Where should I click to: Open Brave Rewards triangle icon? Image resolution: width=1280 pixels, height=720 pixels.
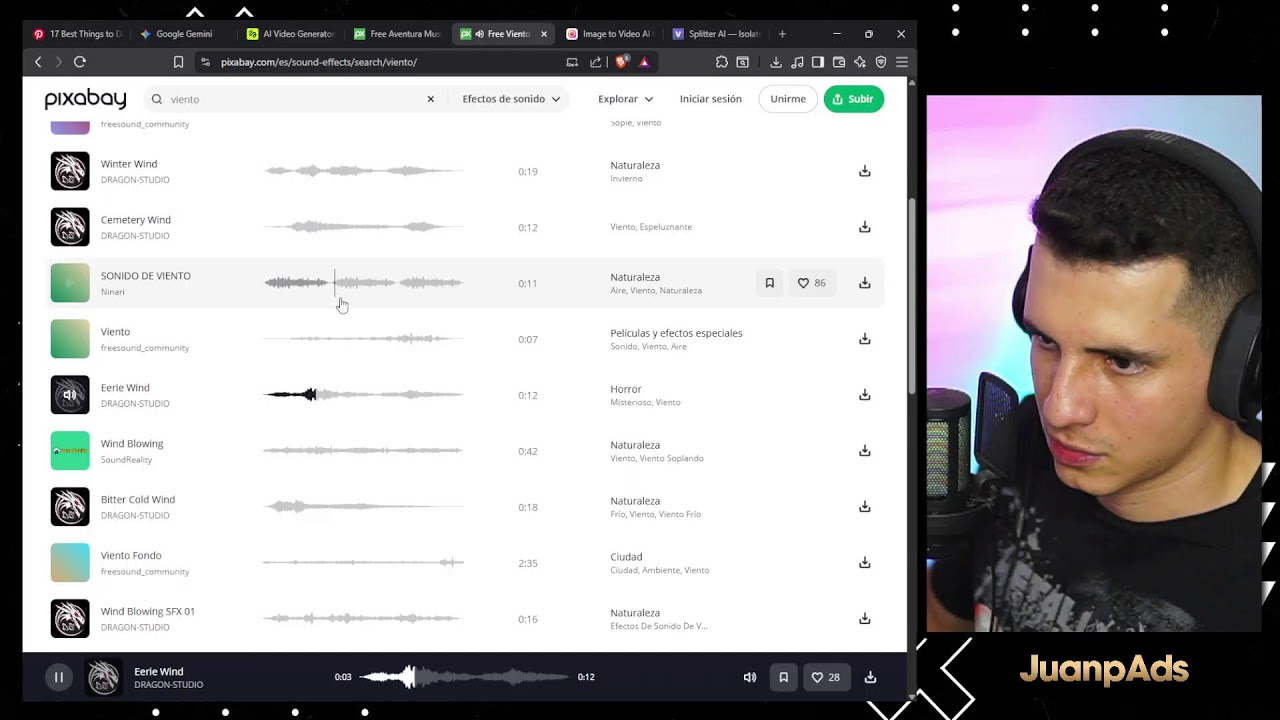coord(644,62)
